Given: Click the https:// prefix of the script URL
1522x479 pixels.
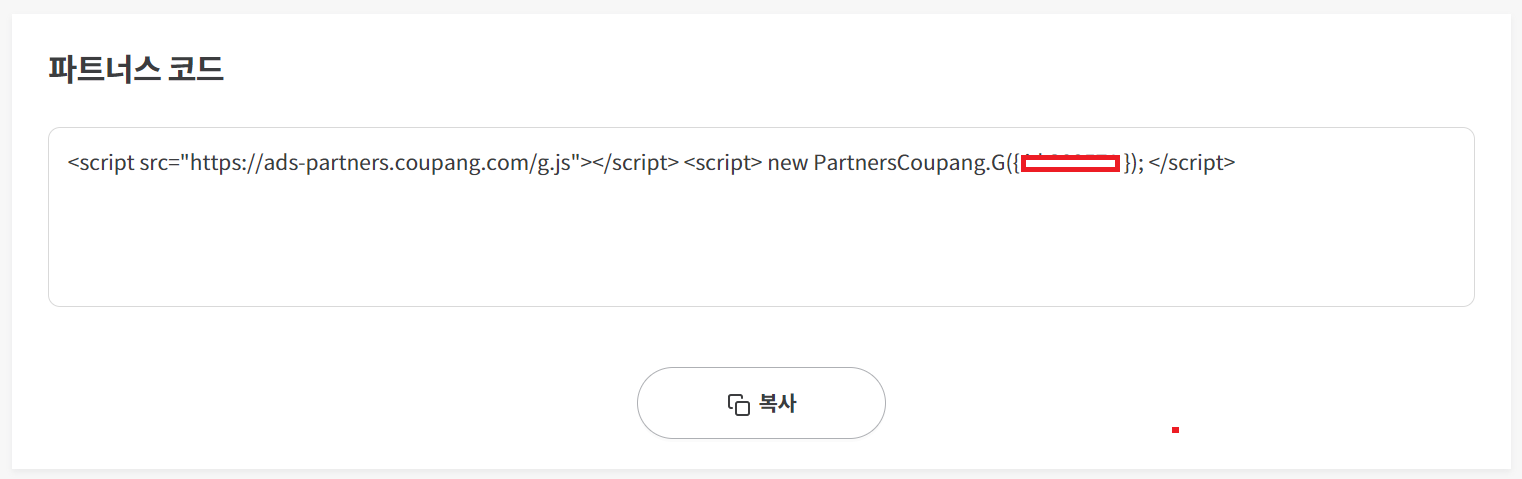Looking at the screenshot, I should 220,163.
